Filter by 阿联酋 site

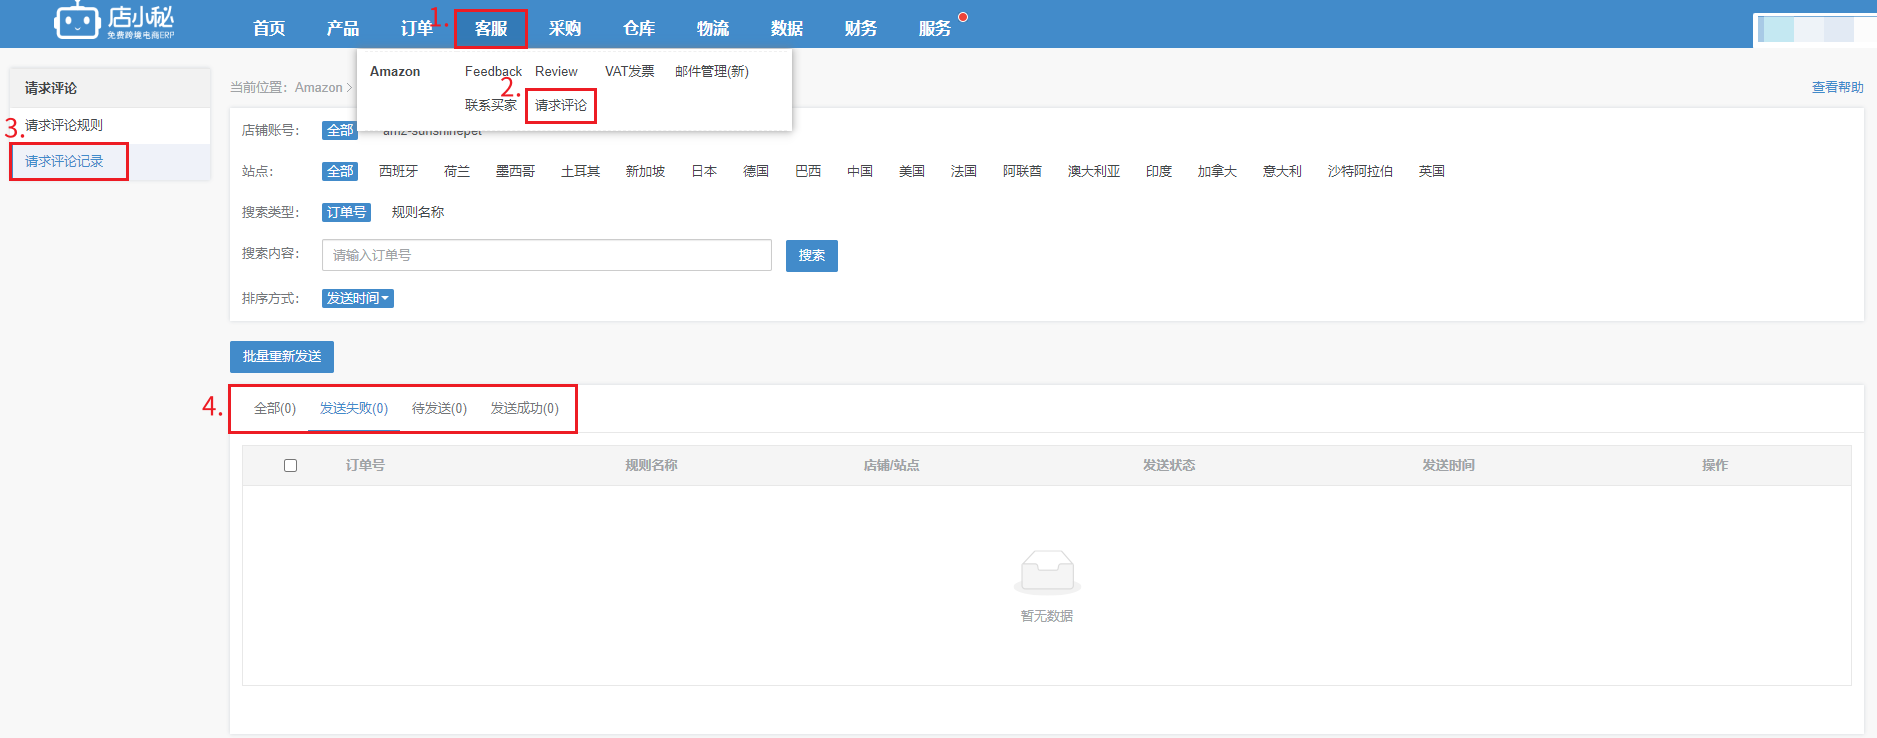(x=1023, y=171)
